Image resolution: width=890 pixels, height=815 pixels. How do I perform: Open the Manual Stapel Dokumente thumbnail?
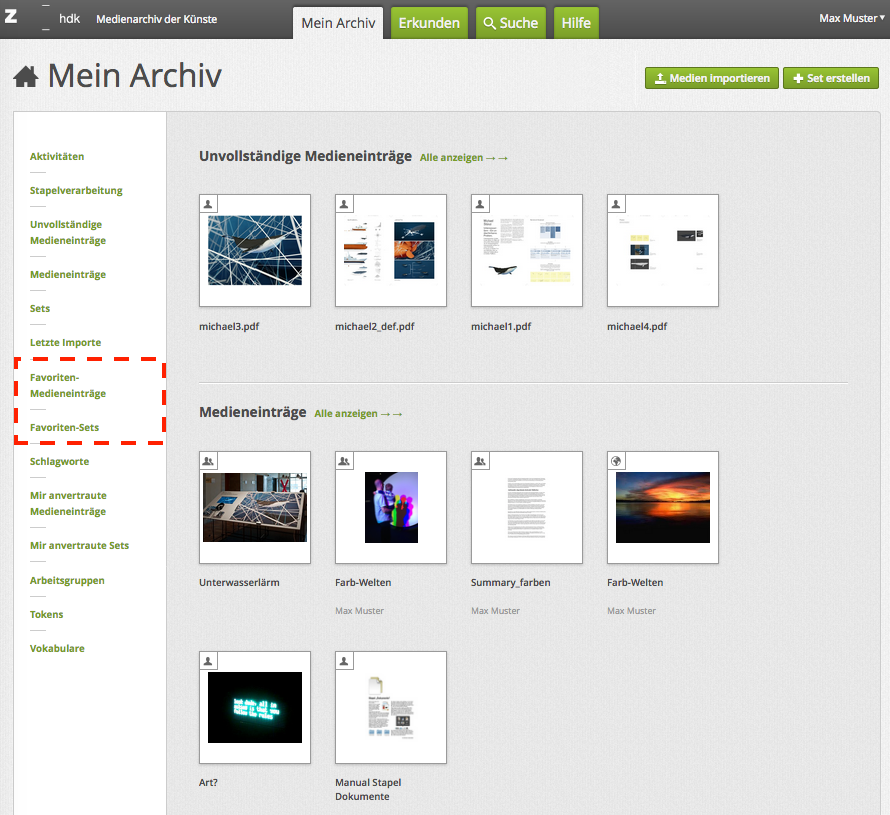click(390, 707)
